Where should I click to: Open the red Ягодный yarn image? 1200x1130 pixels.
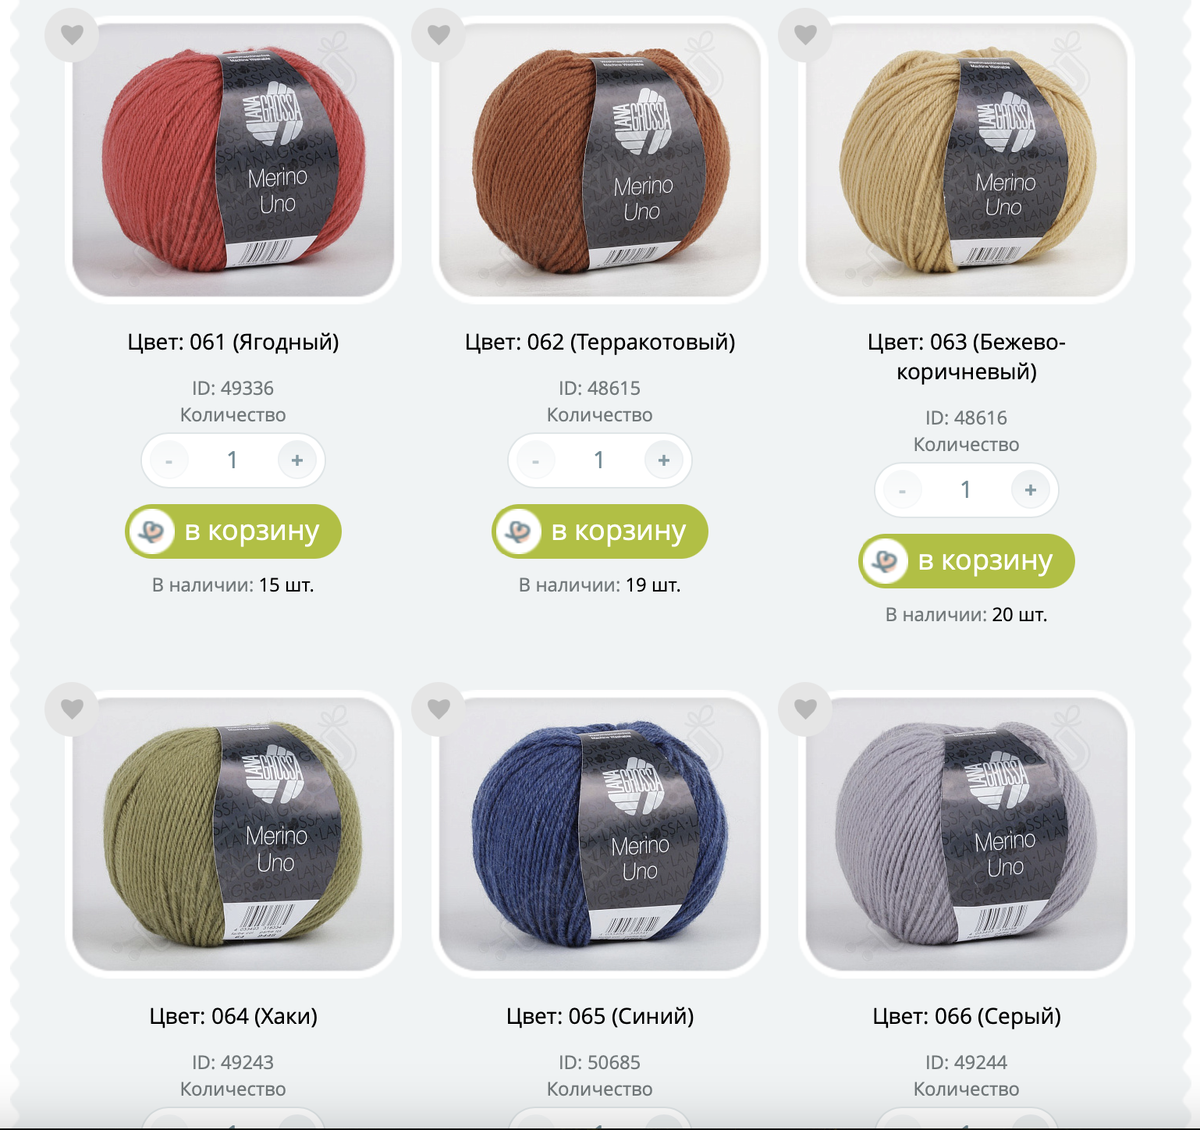coord(233,160)
